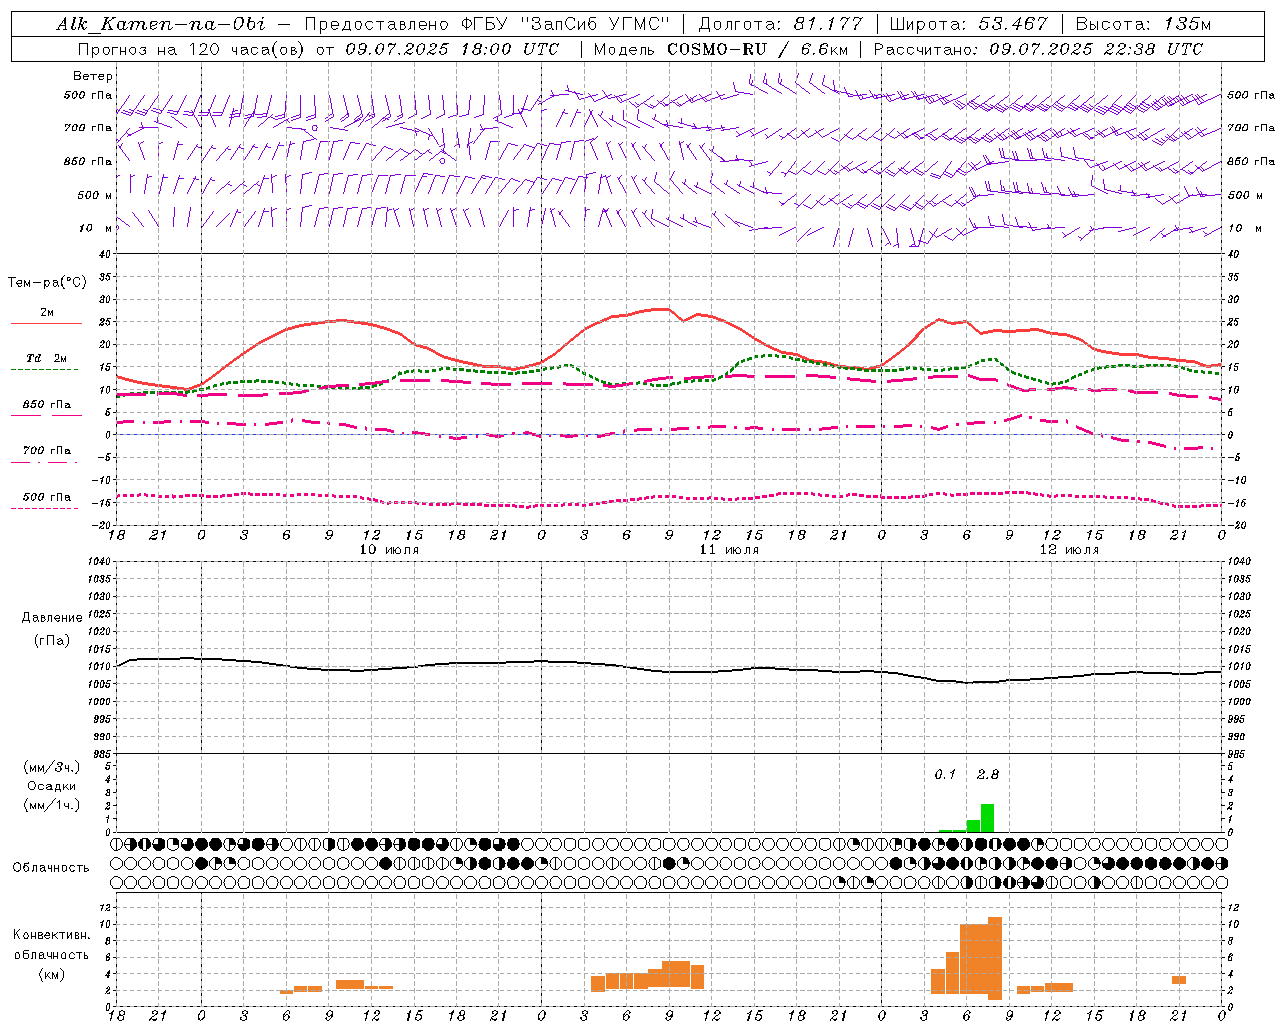
Task: Click the 500 м wind level label on left
Action: click(95, 195)
